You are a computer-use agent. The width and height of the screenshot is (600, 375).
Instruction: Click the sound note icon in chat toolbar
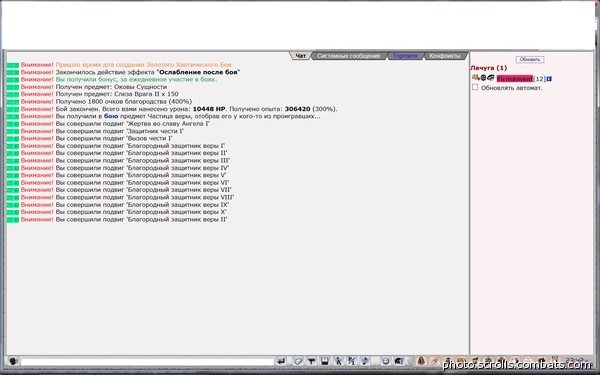point(365,361)
